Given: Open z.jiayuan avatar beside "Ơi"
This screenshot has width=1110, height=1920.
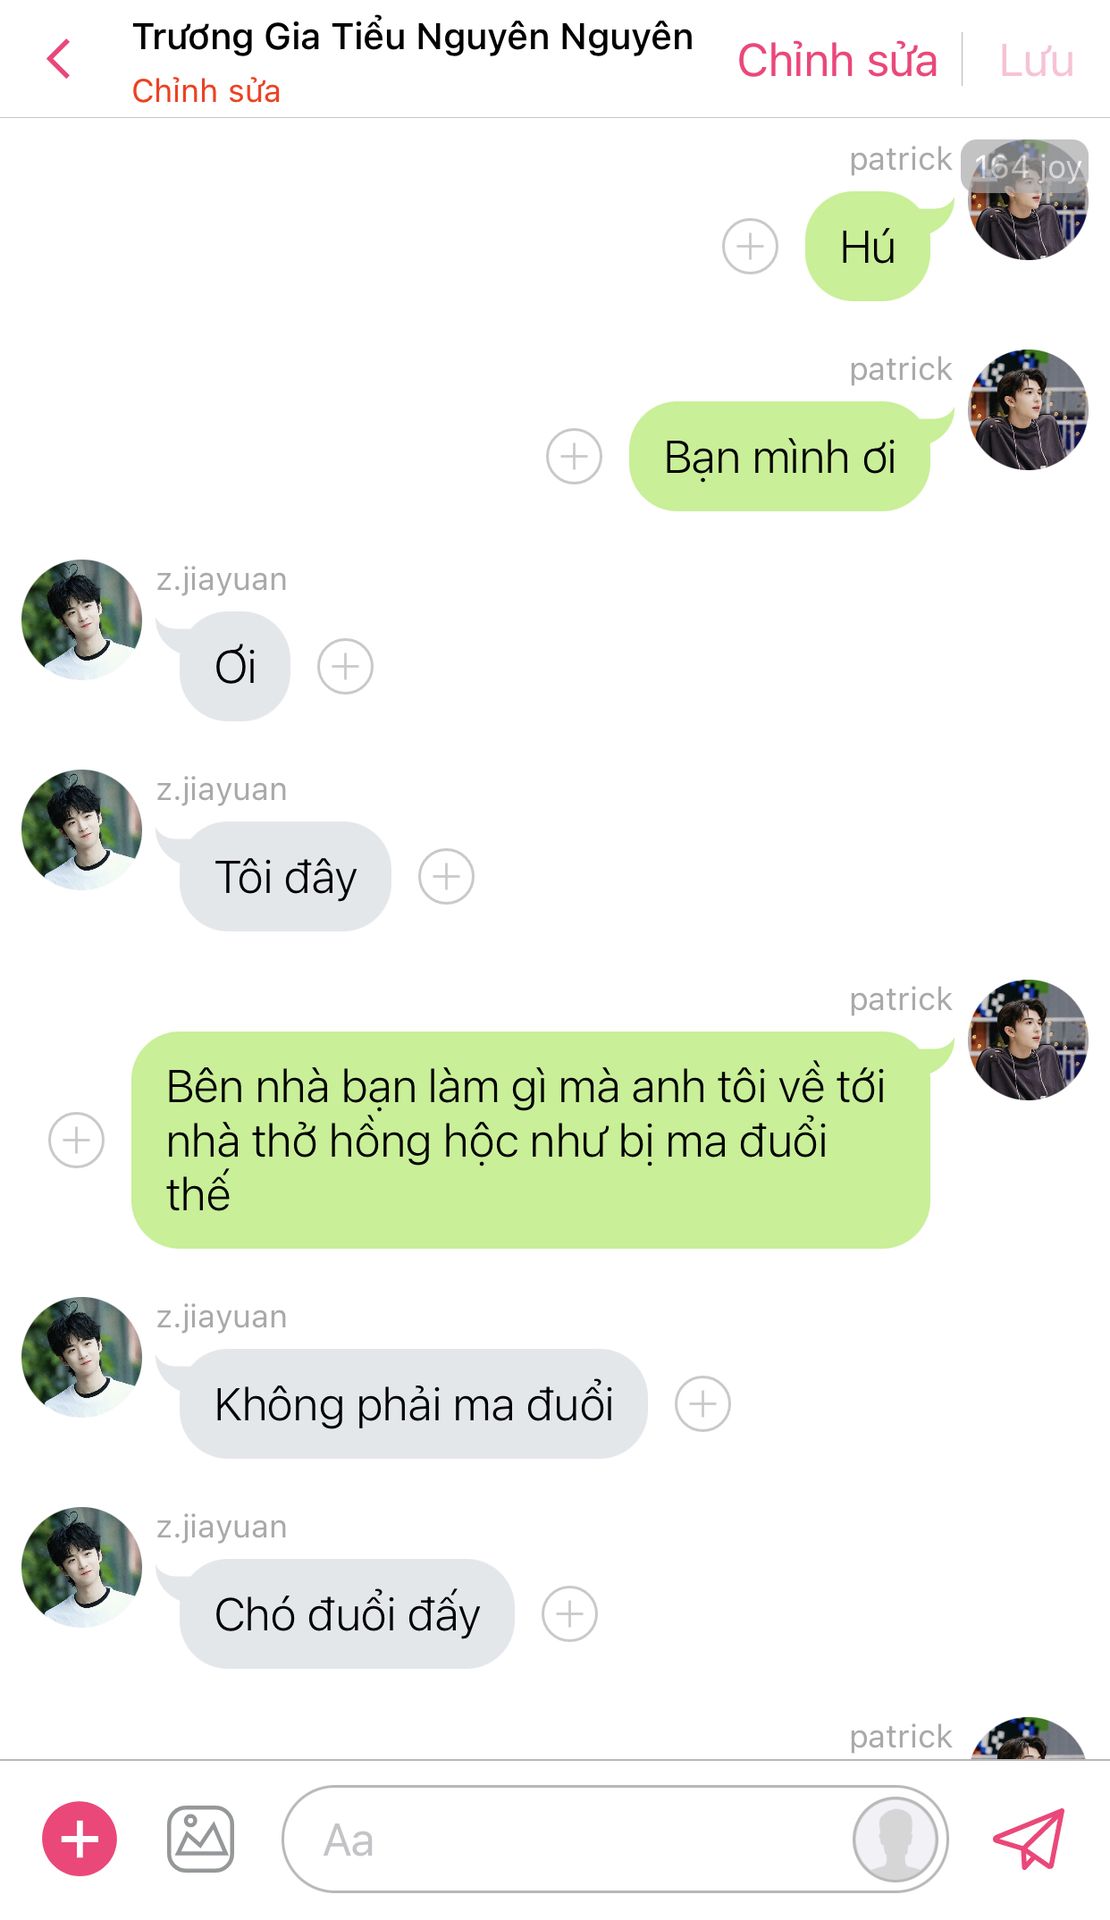Looking at the screenshot, I should (82, 620).
